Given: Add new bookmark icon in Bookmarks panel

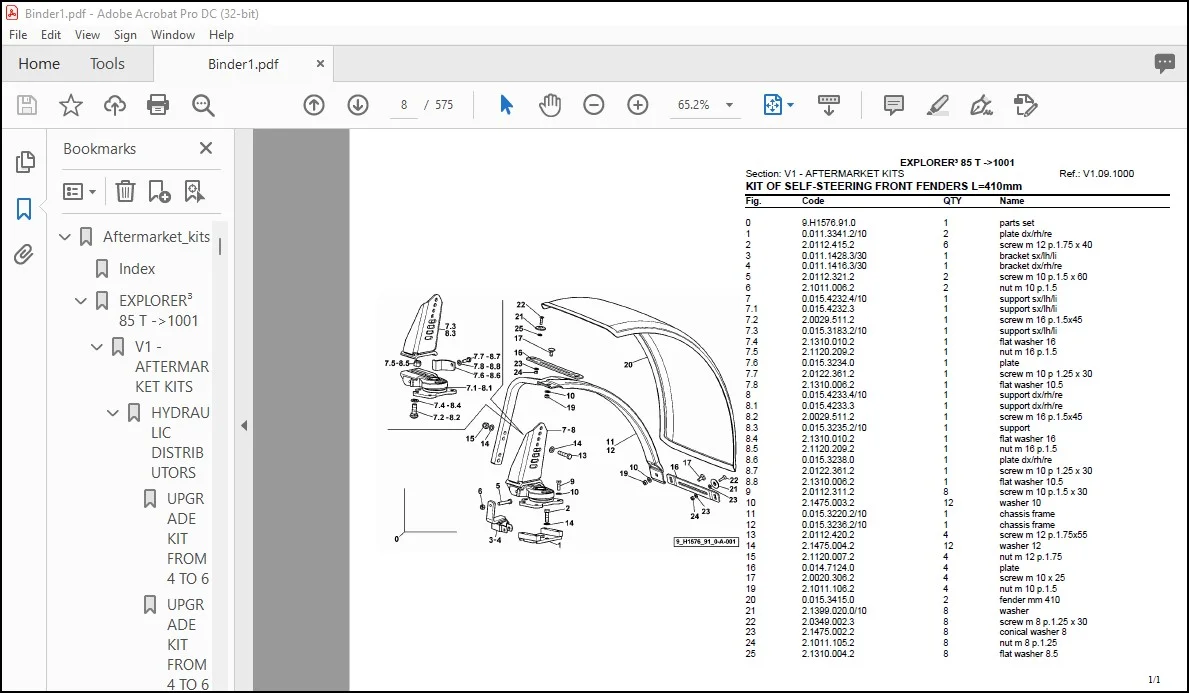Looking at the screenshot, I should (x=159, y=191).
